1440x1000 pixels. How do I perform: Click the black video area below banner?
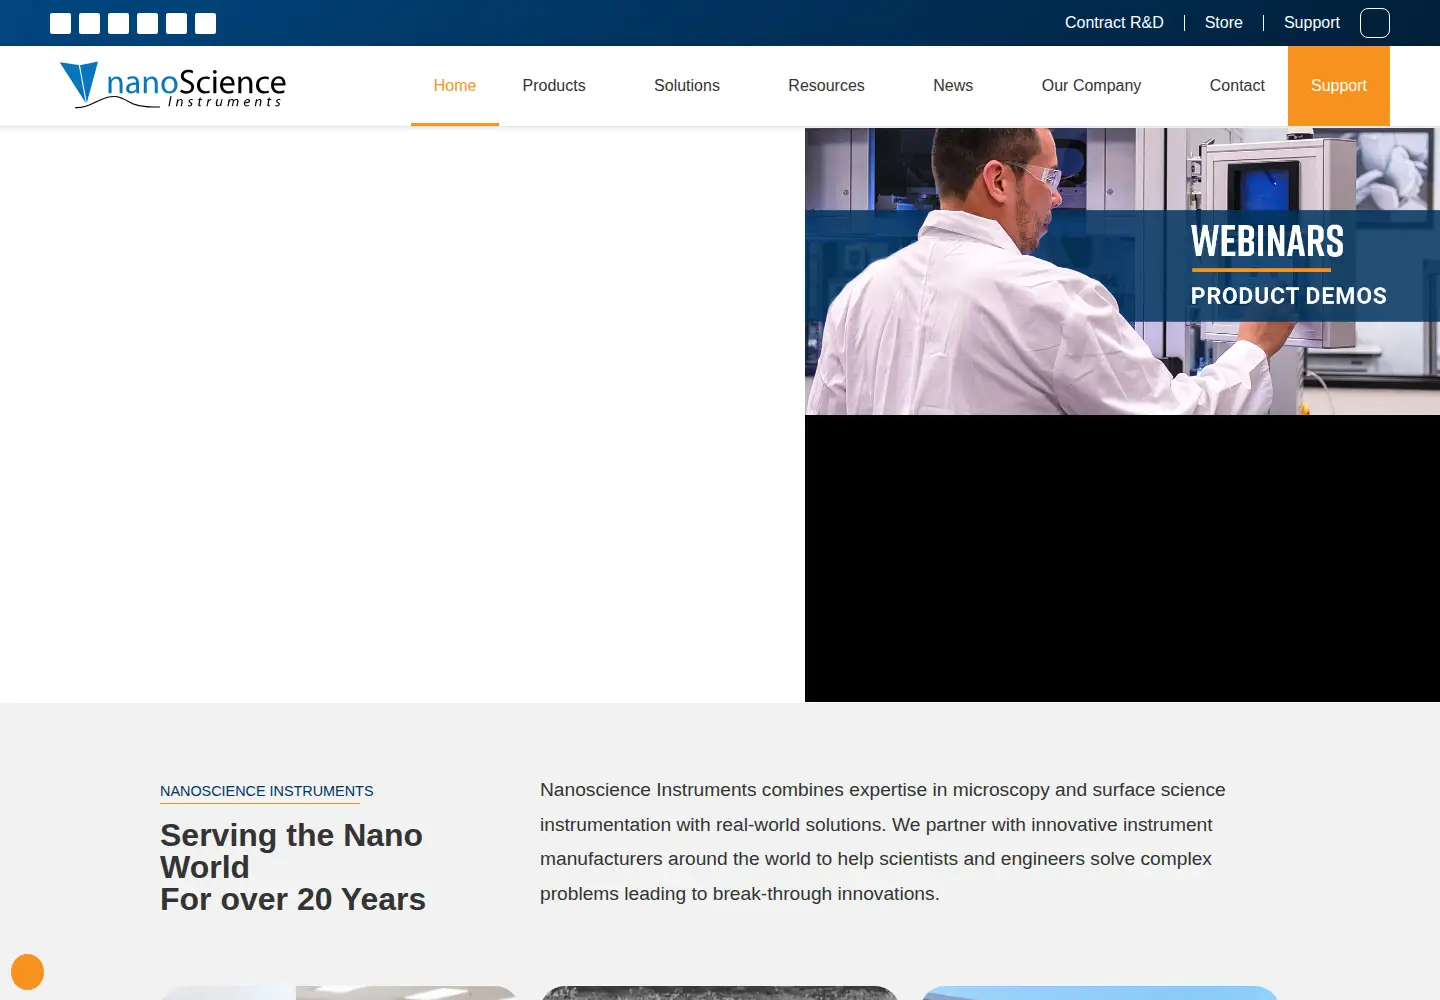[1122, 558]
